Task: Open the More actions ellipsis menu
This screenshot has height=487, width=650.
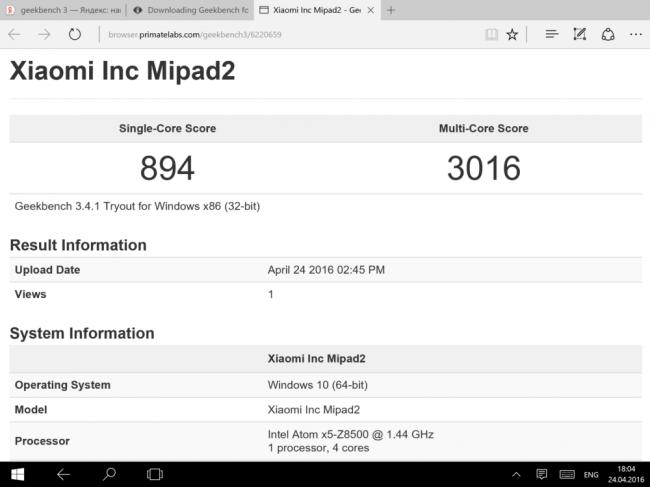Action: click(636, 34)
